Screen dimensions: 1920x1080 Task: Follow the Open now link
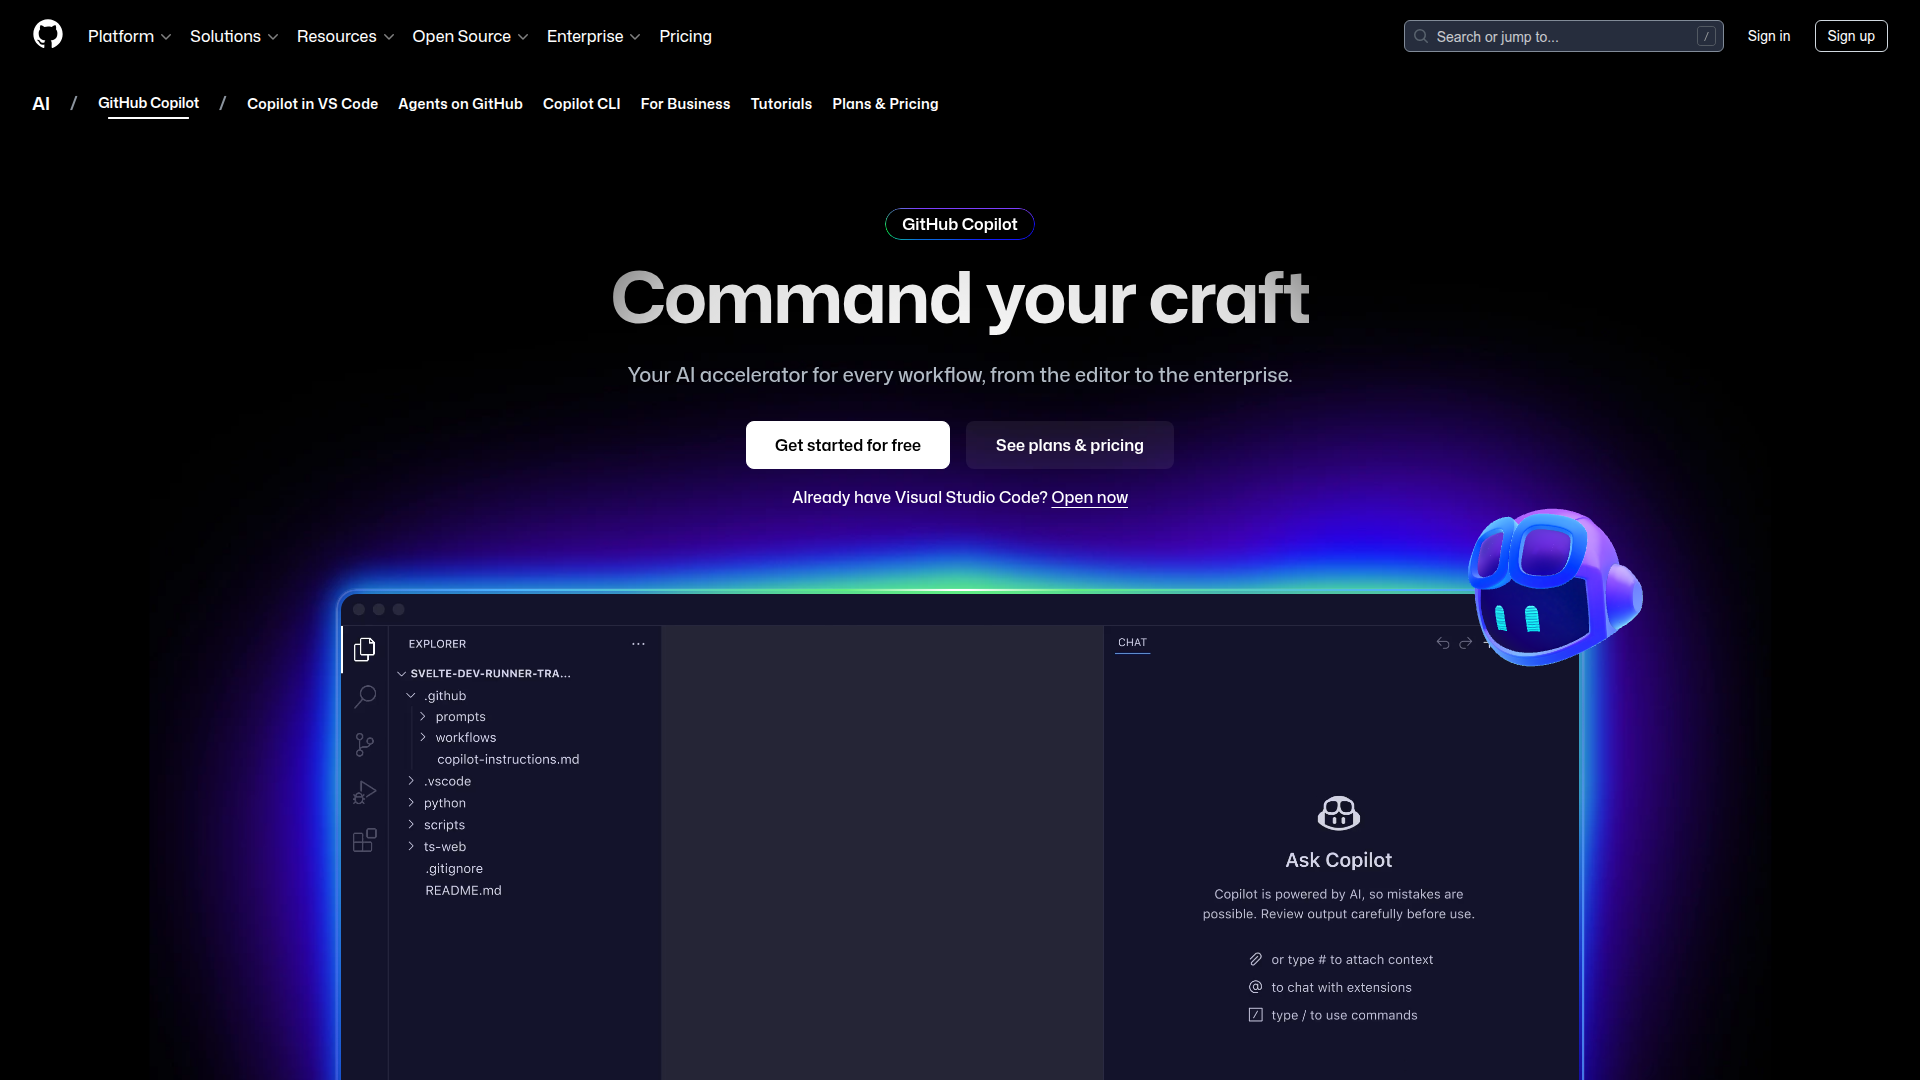[x=1089, y=497]
